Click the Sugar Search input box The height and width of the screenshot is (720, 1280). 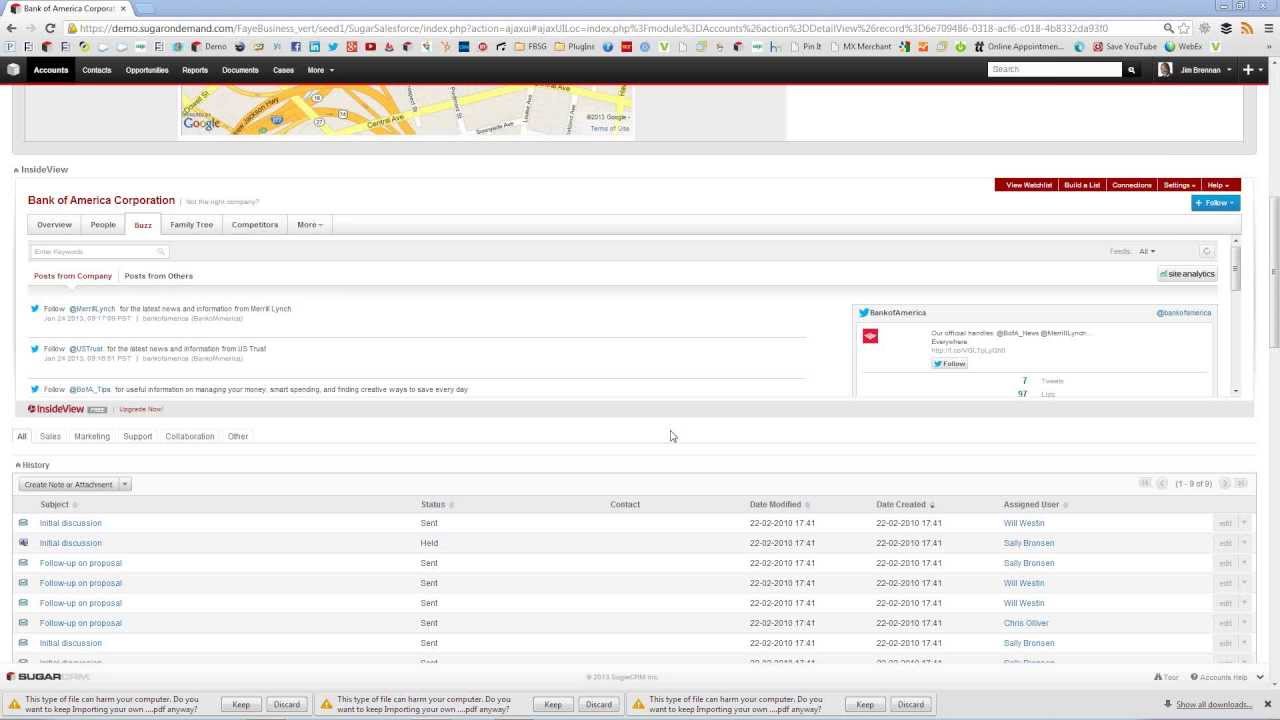pyautogui.click(x=1055, y=69)
